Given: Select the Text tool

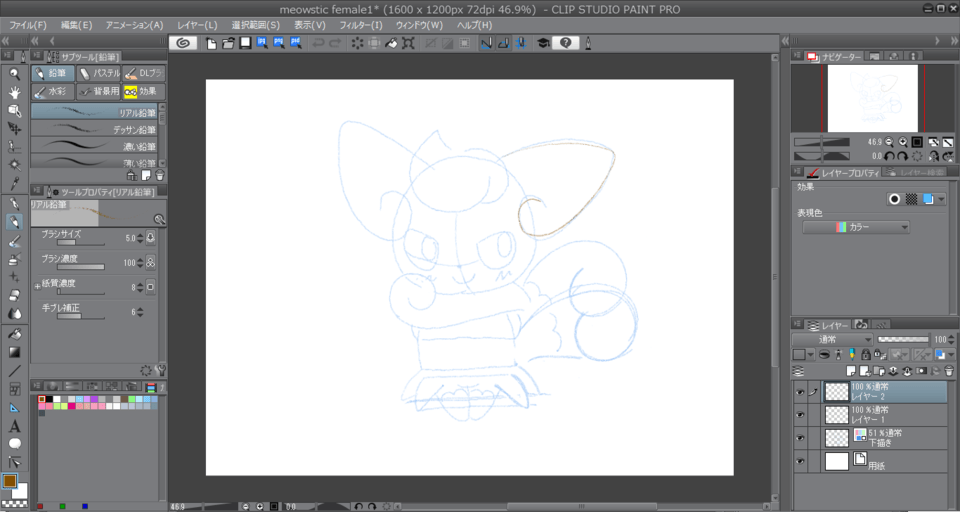Looking at the screenshot, I should 15,426.
